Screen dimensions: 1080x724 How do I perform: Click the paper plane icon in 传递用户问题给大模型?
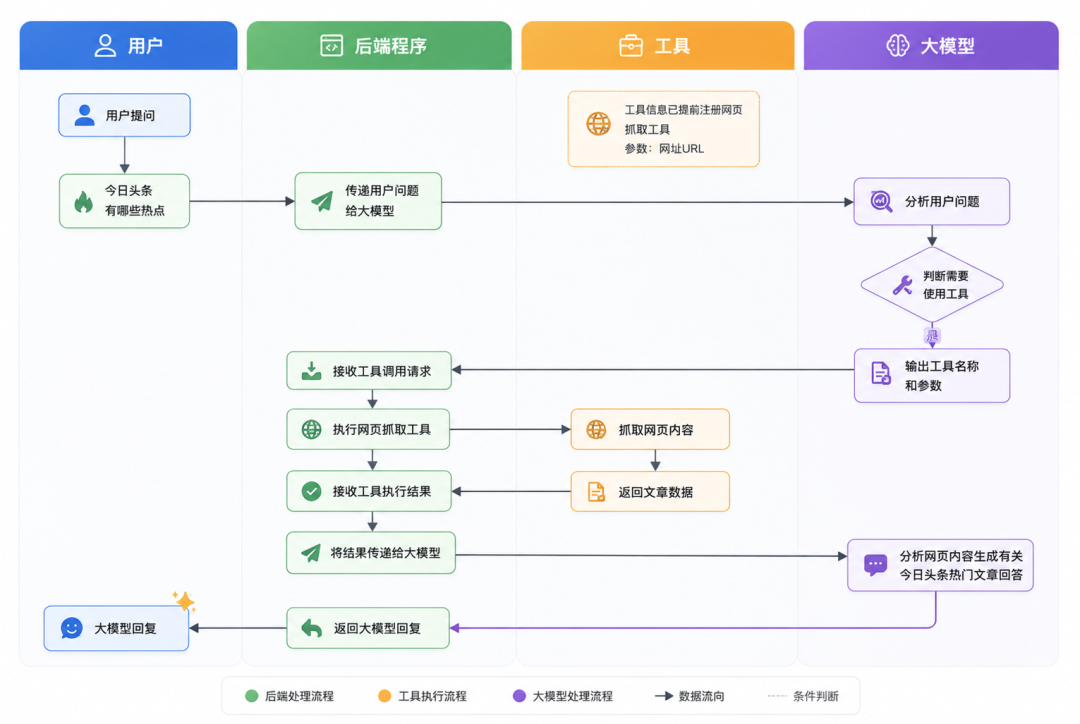pyautogui.click(x=322, y=201)
